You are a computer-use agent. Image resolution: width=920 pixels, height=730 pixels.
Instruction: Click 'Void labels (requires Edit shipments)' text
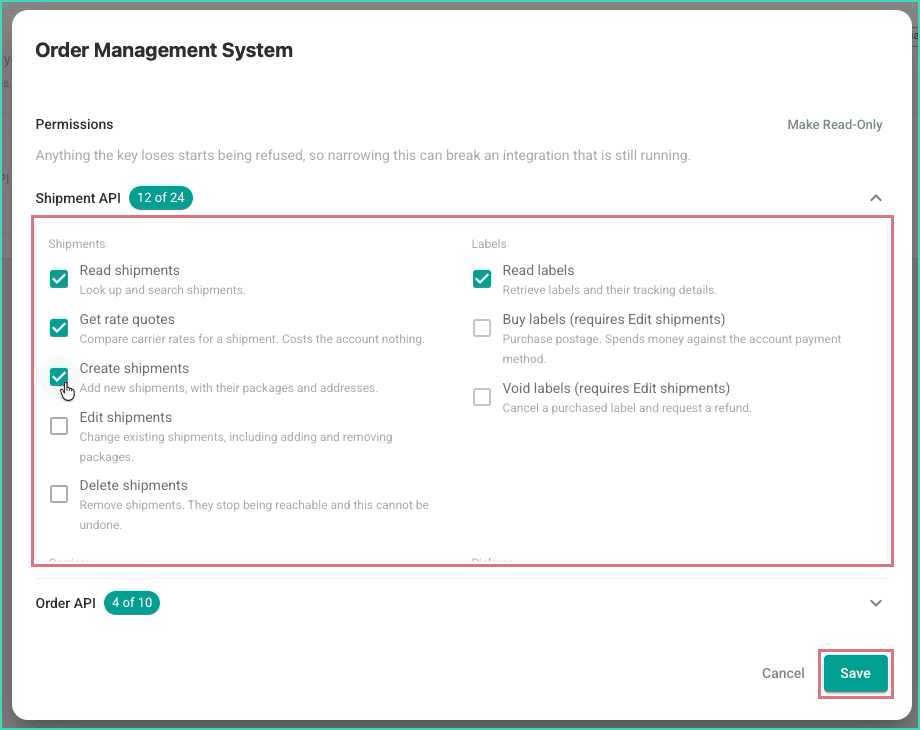click(616, 388)
